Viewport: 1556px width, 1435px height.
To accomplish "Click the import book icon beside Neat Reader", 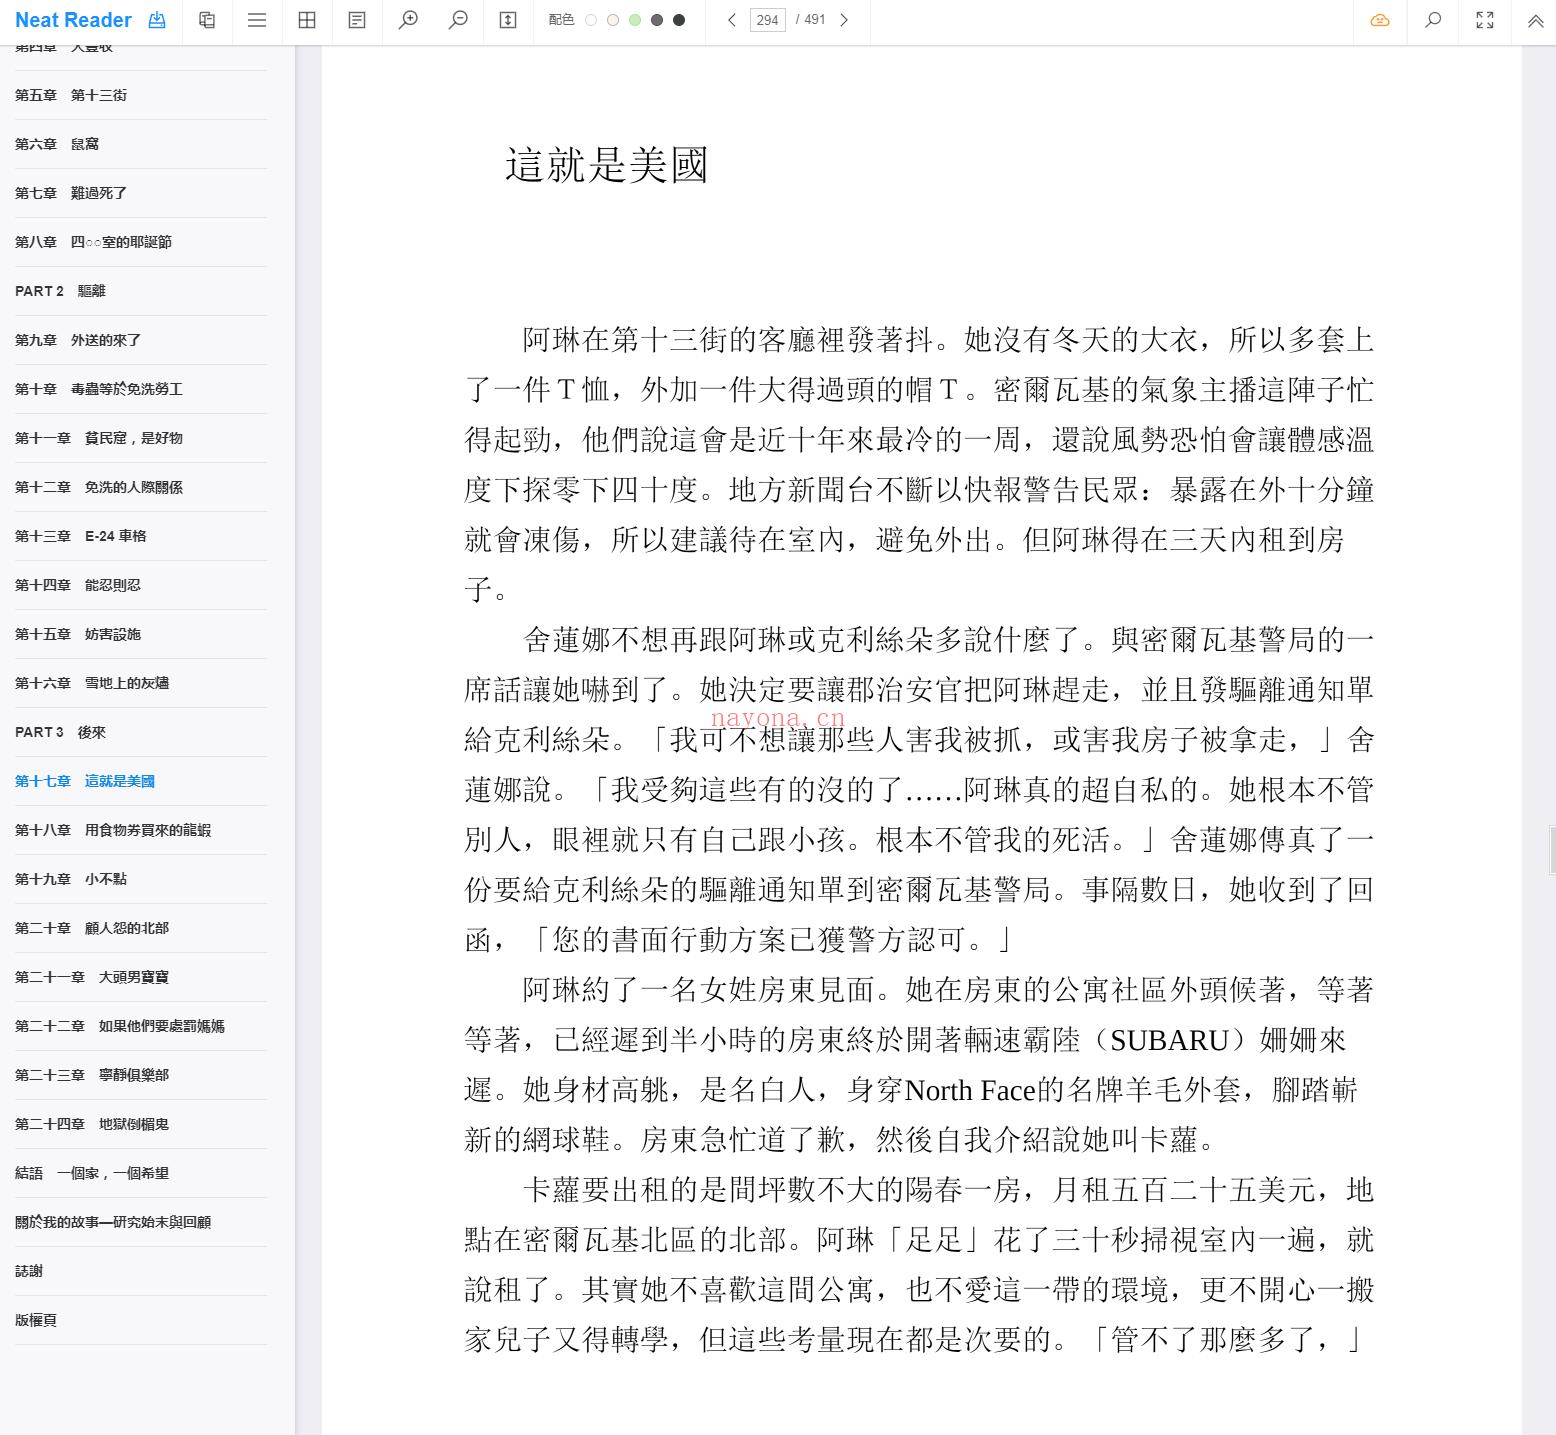I will (157, 20).
